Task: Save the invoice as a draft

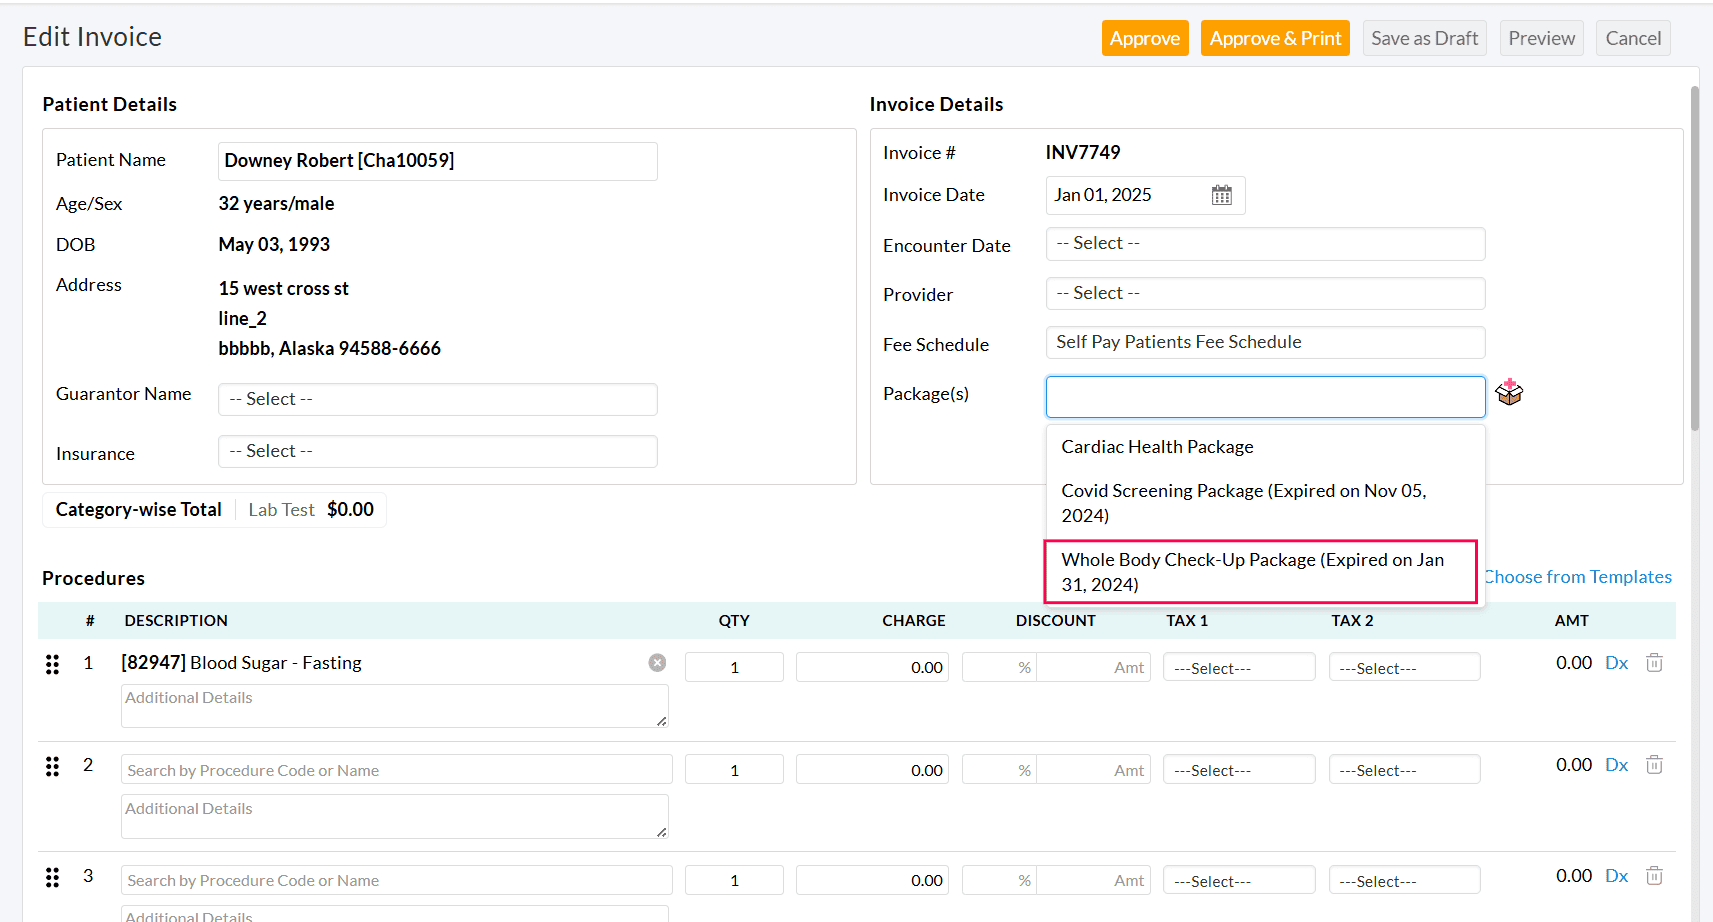Action: pos(1424,38)
